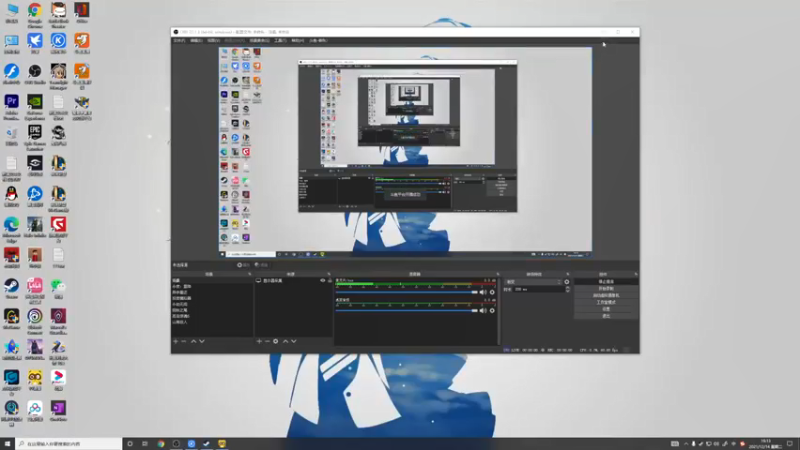Add a new scene with the Scenes plus icon
800x450 pixels.
(x=176, y=341)
